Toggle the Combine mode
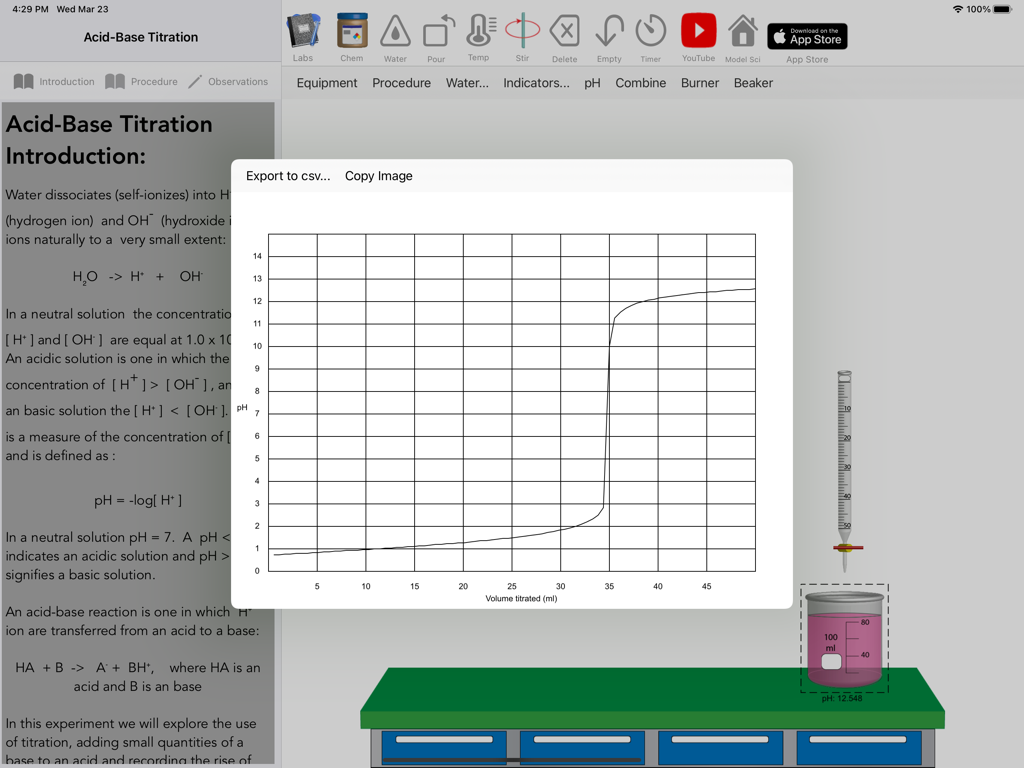The width and height of the screenshot is (1024, 768). pos(641,83)
